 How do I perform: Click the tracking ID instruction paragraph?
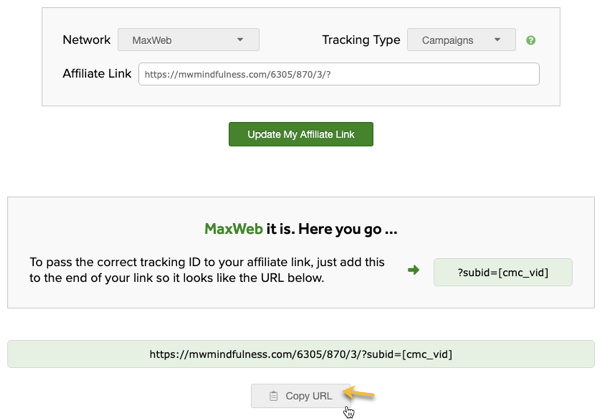[207, 270]
